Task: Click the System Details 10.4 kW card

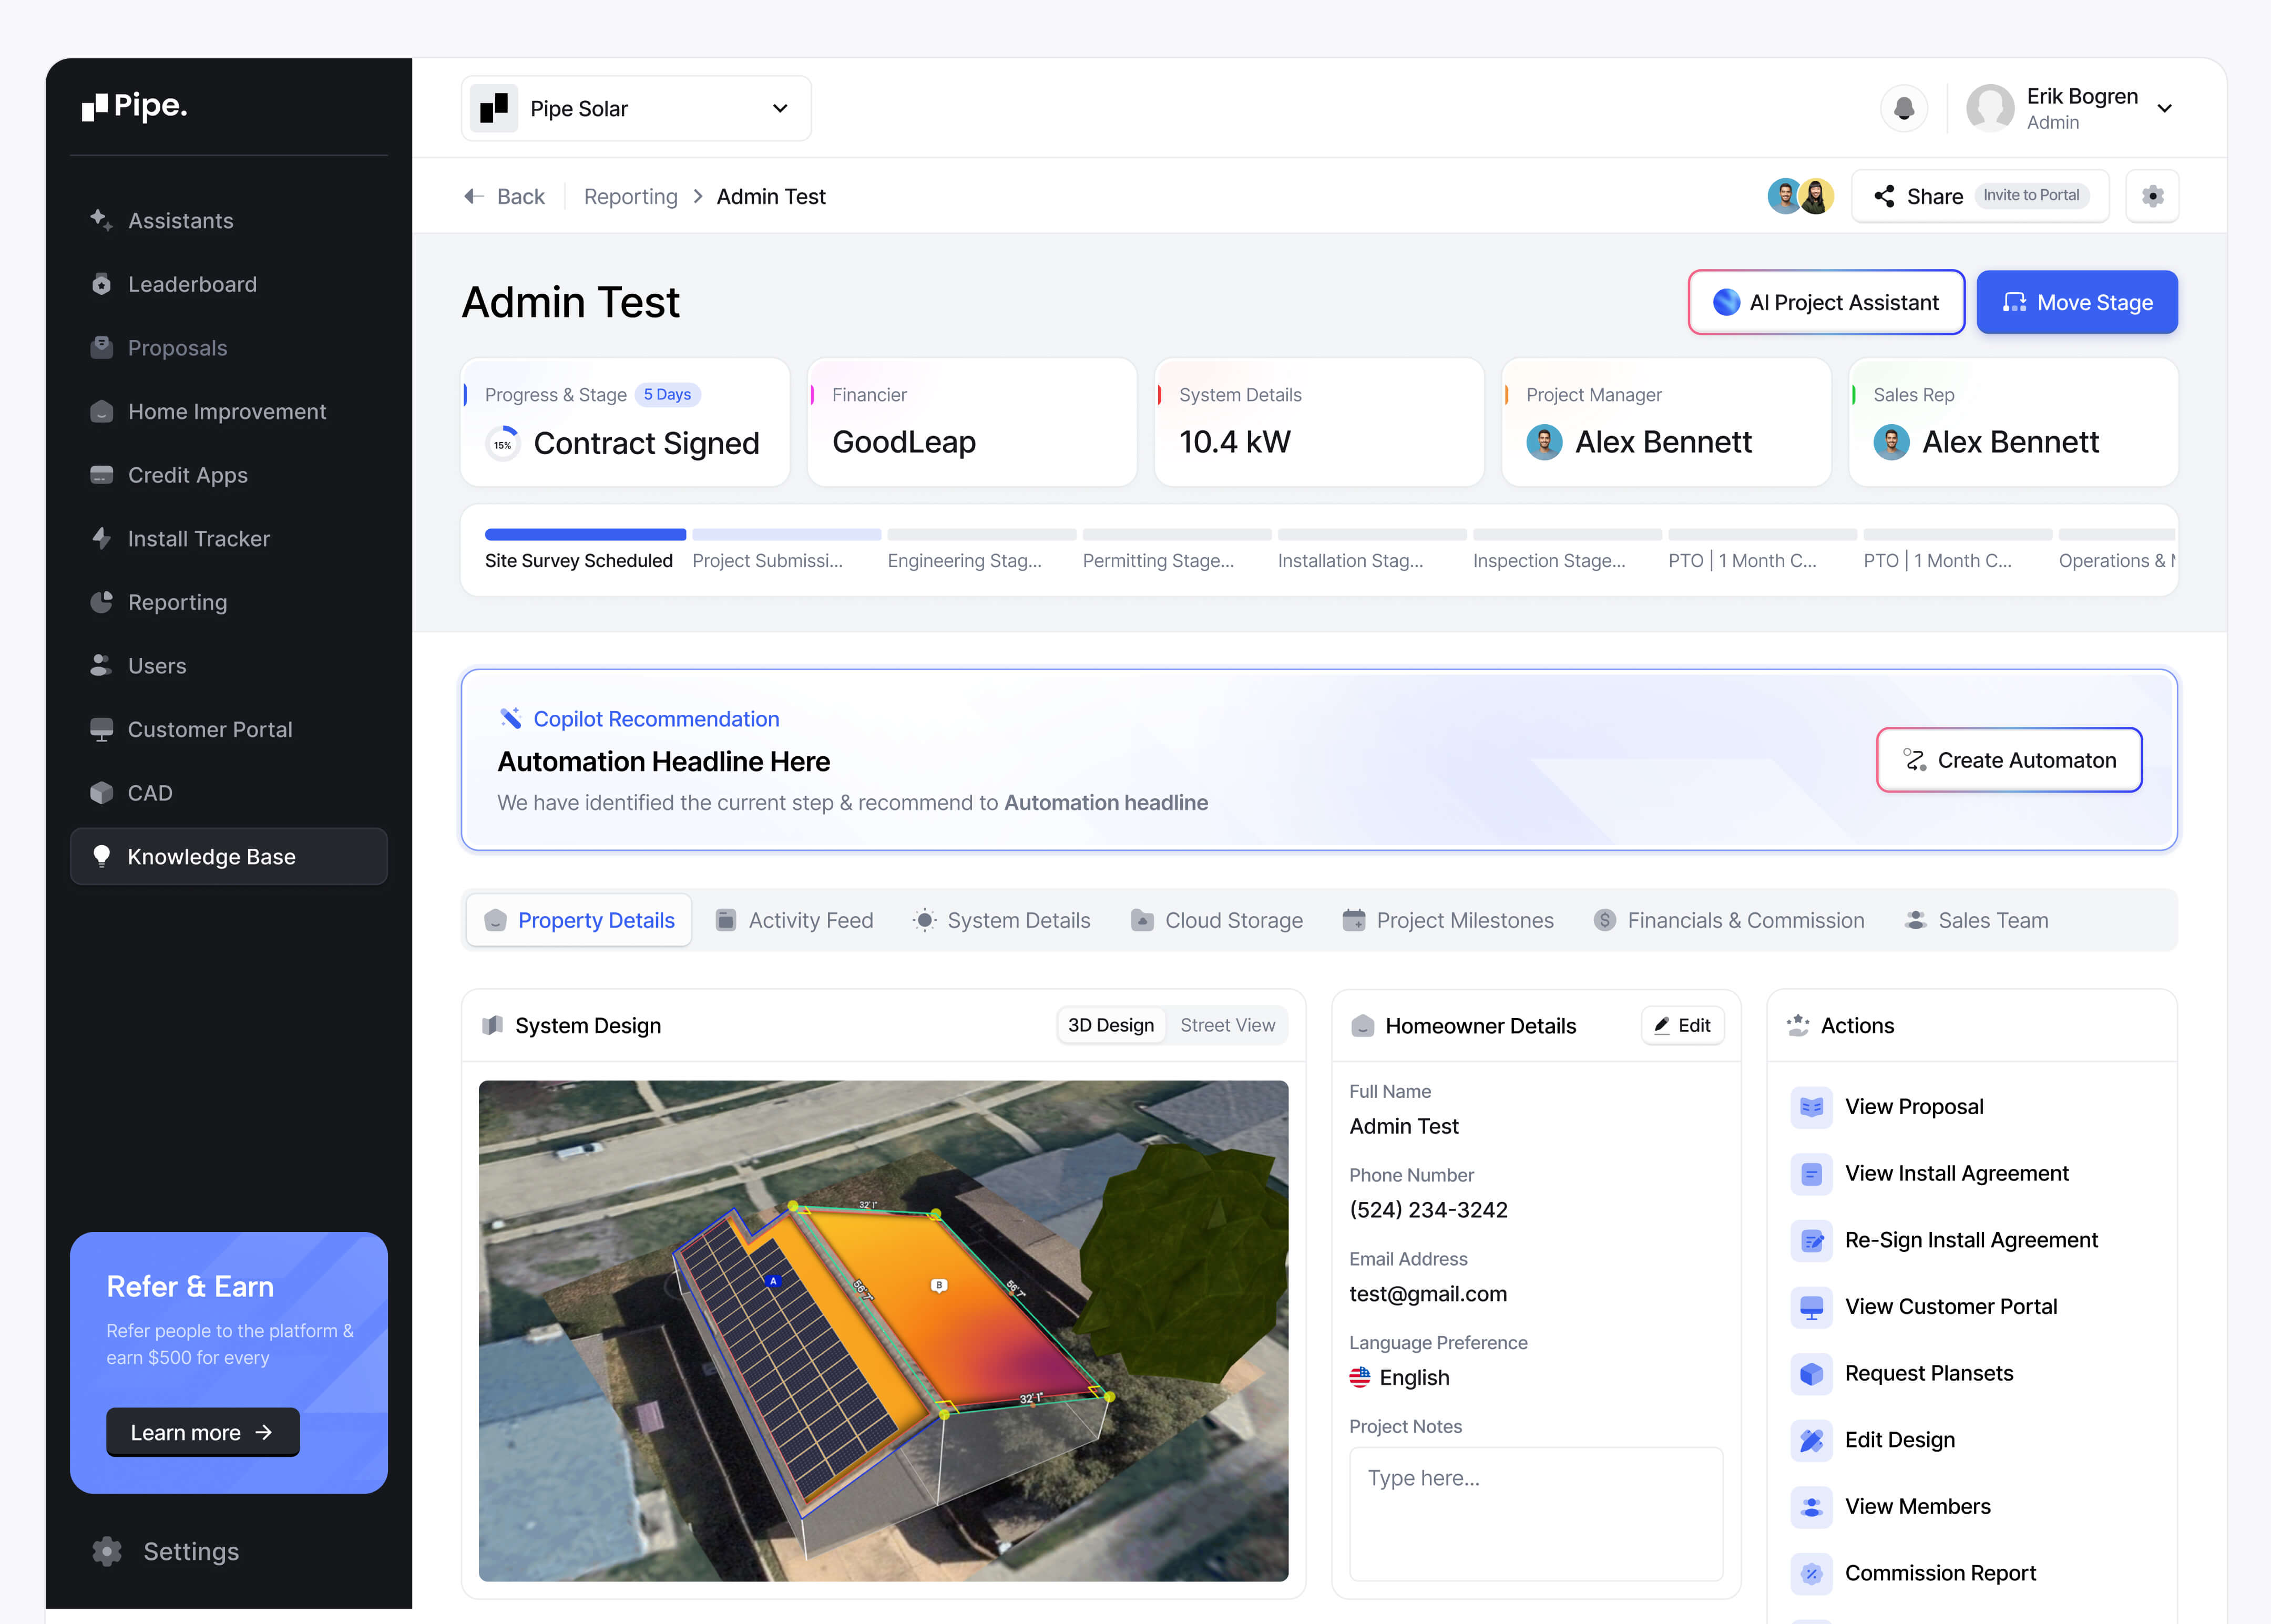Action: tap(1319, 422)
